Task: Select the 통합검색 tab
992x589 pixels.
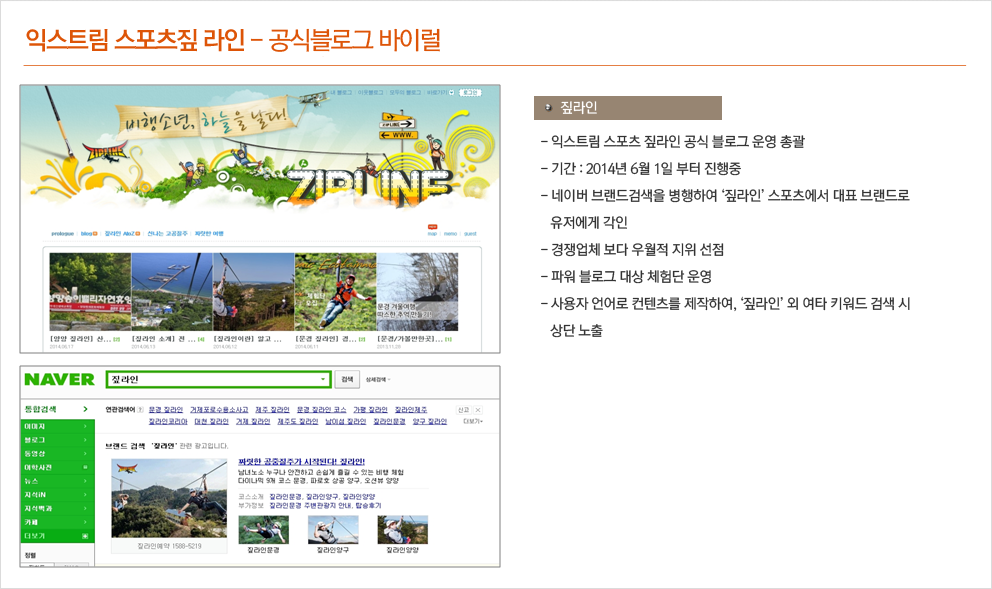Action: (x=56, y=409)
